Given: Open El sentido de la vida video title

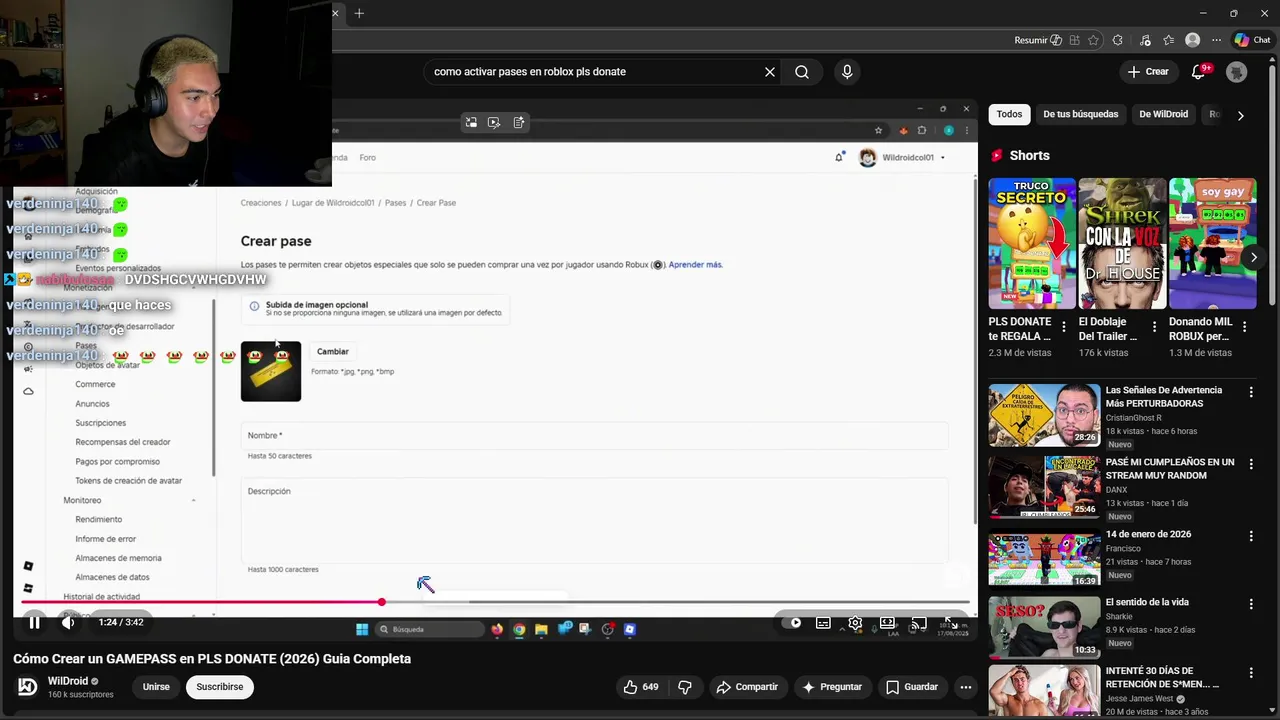Looking at the screenshot, I should (x=1146, y=602).
